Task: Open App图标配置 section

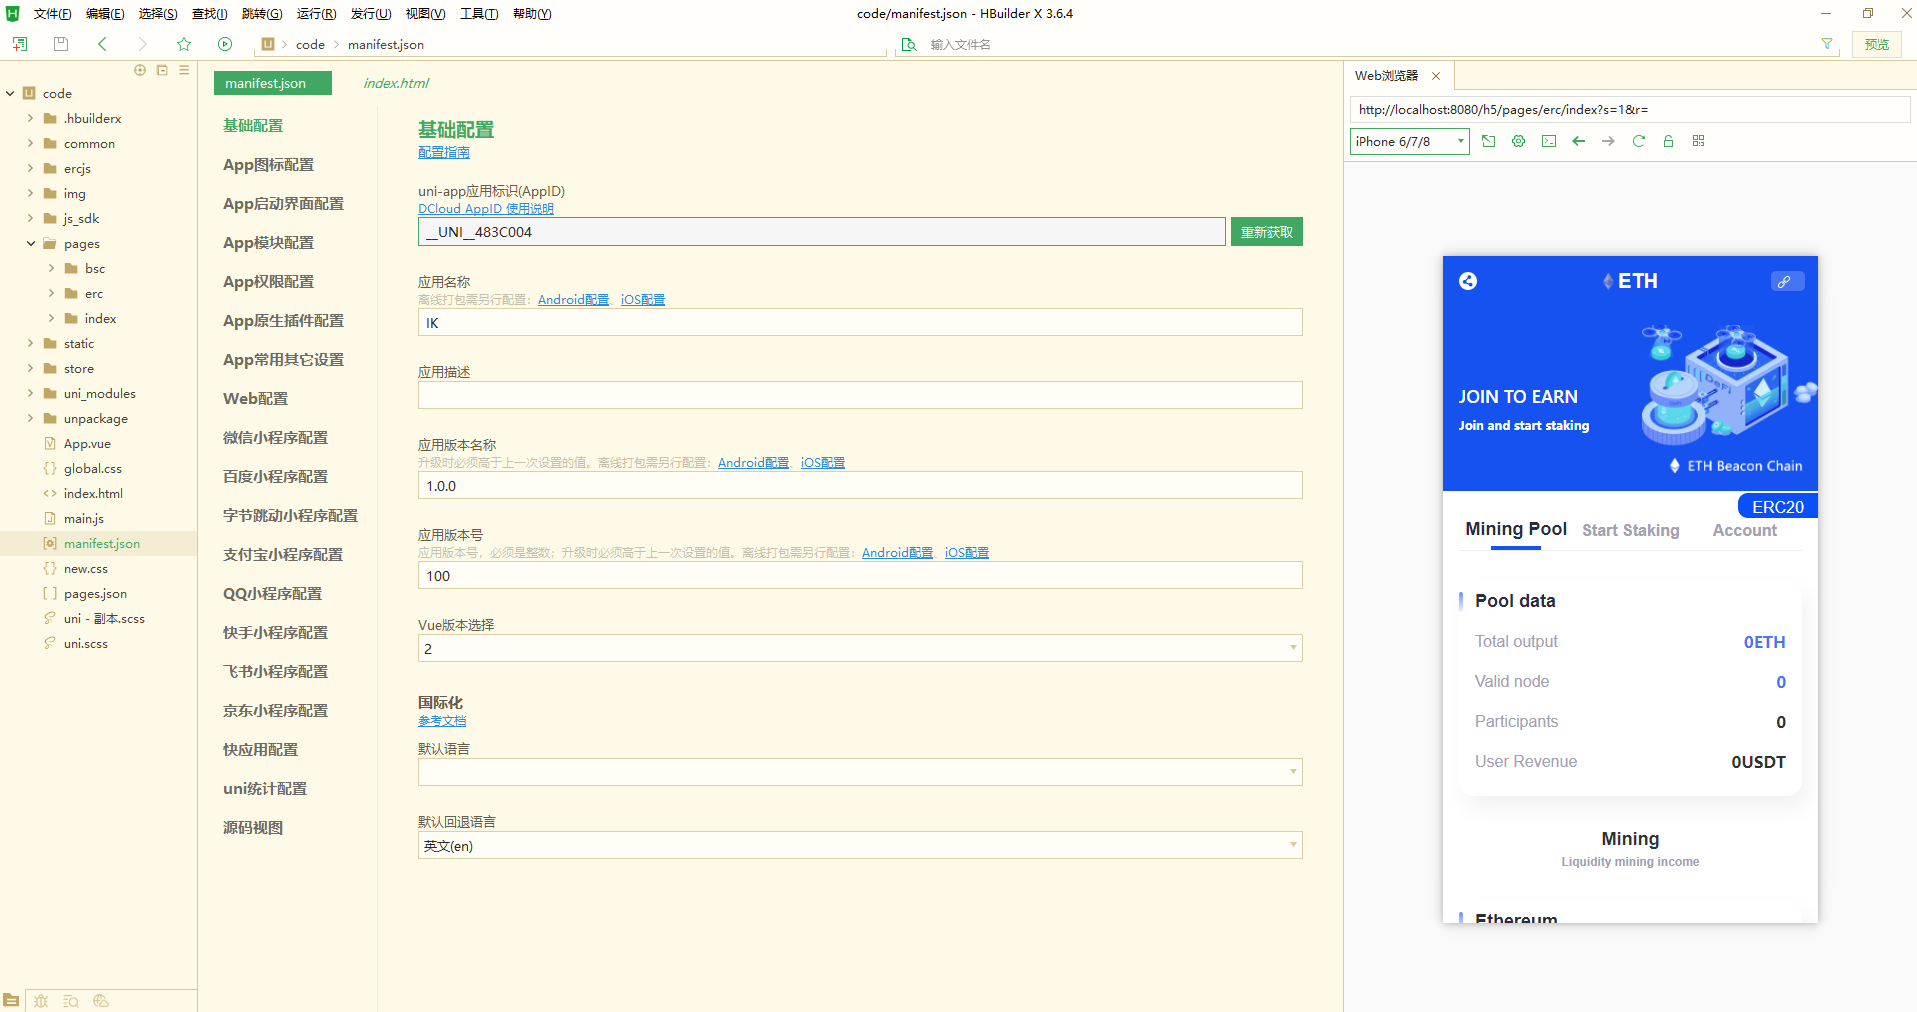Action: tap(268, 164)
